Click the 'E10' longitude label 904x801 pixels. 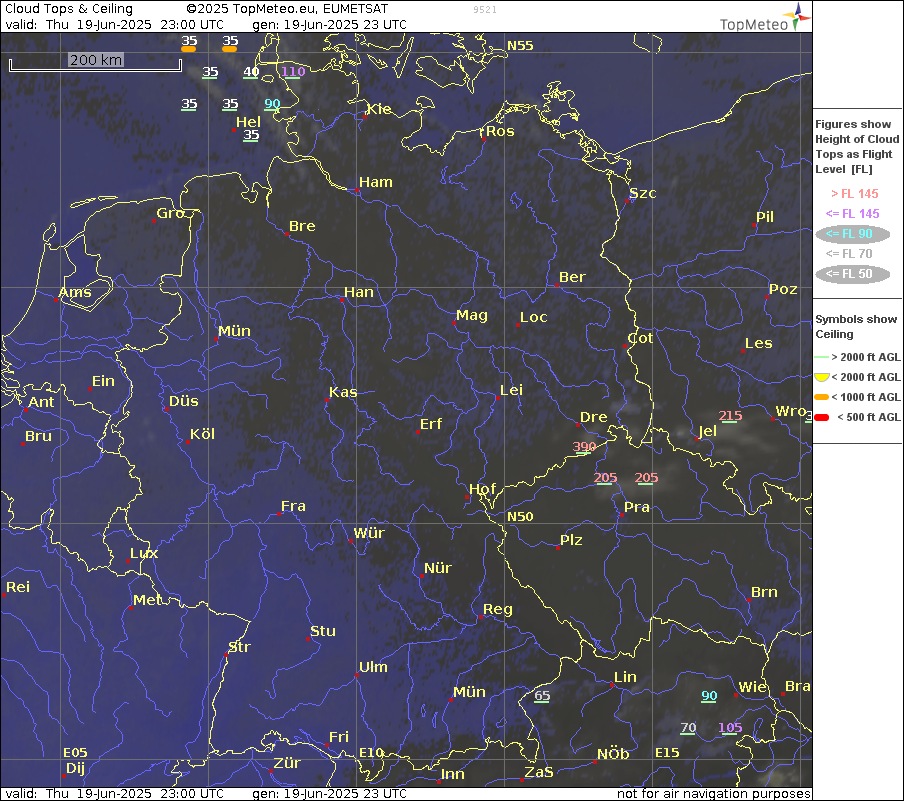click(371, 753)
